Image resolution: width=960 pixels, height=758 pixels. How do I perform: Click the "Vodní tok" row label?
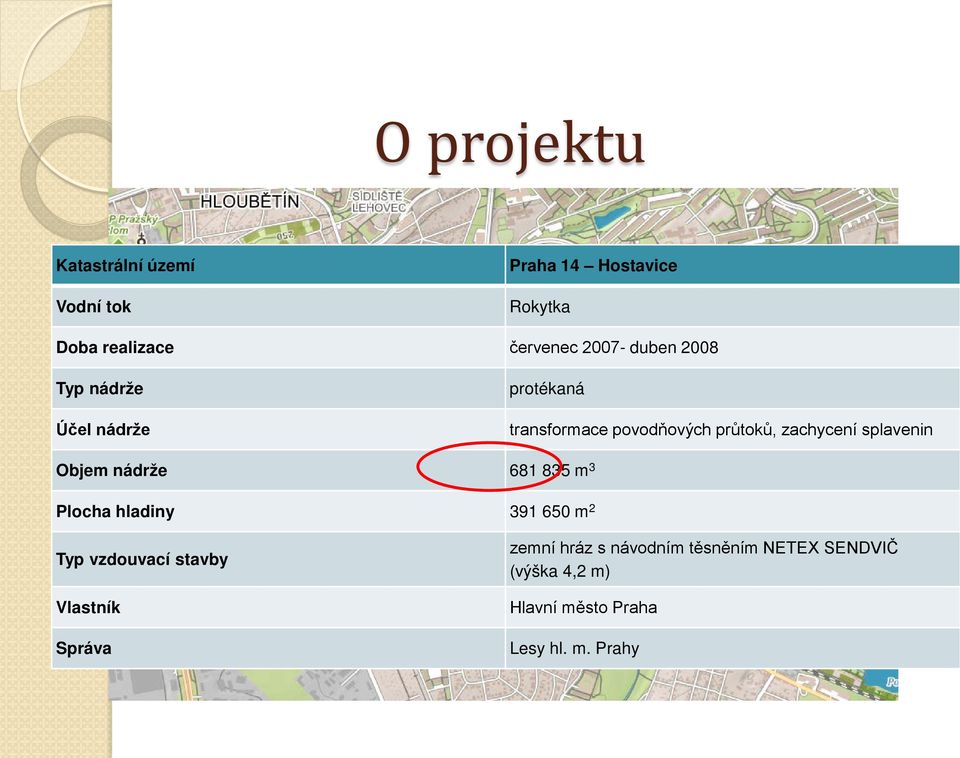coord(94,306)
